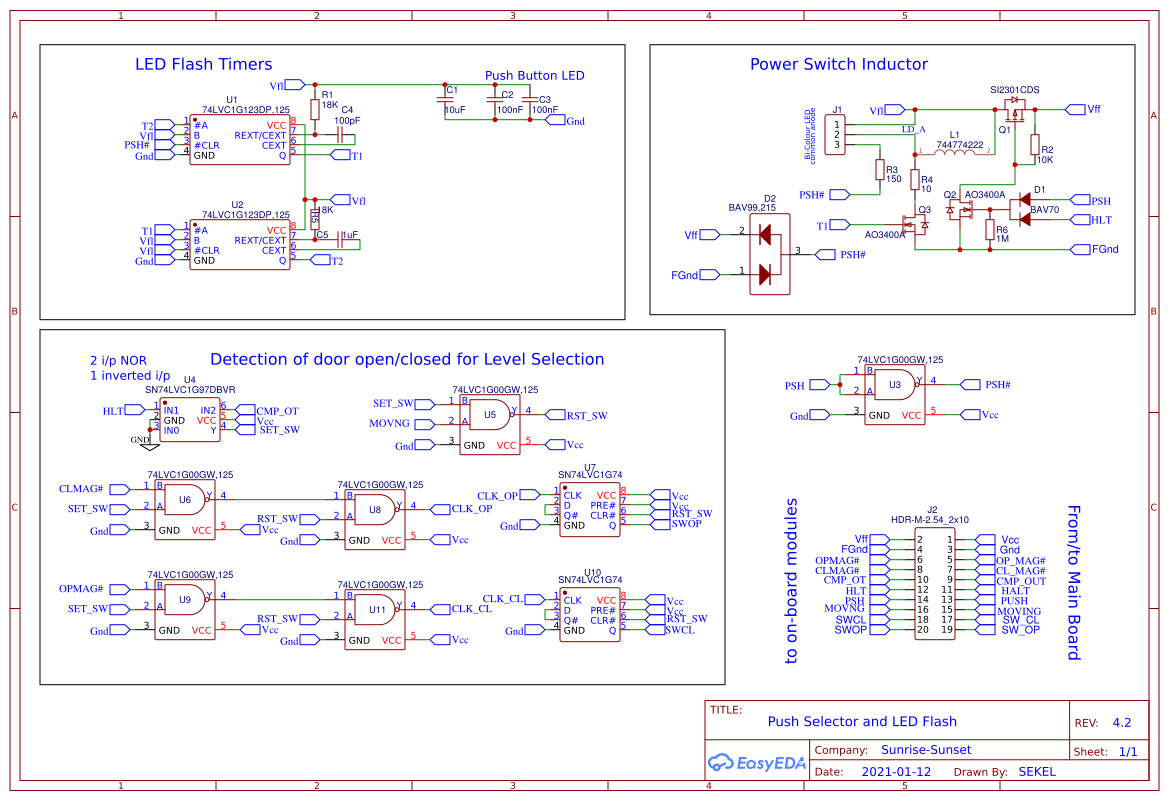Click the J2 HDR-M-2.54_2x10 header body
The height and width of the screenshot is (801, 1169).
(935, 585)
